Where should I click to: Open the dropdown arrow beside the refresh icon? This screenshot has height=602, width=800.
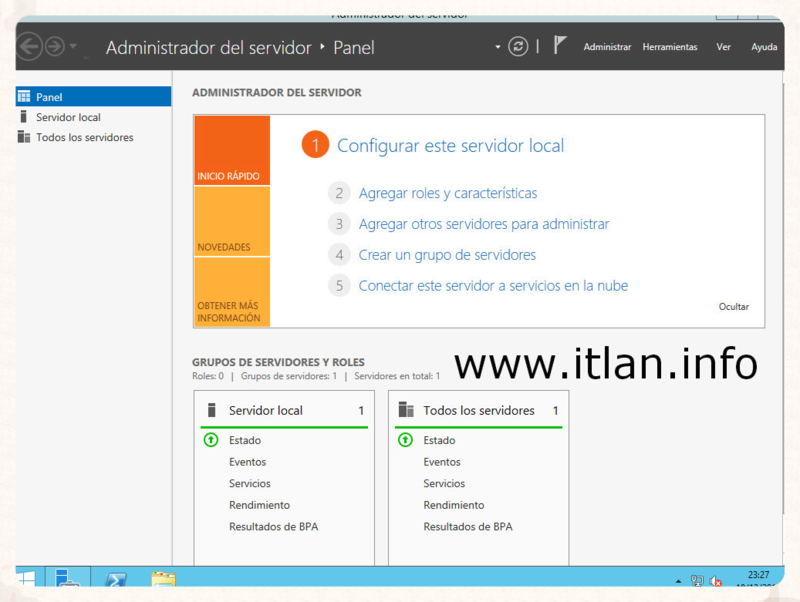[497, 46]
